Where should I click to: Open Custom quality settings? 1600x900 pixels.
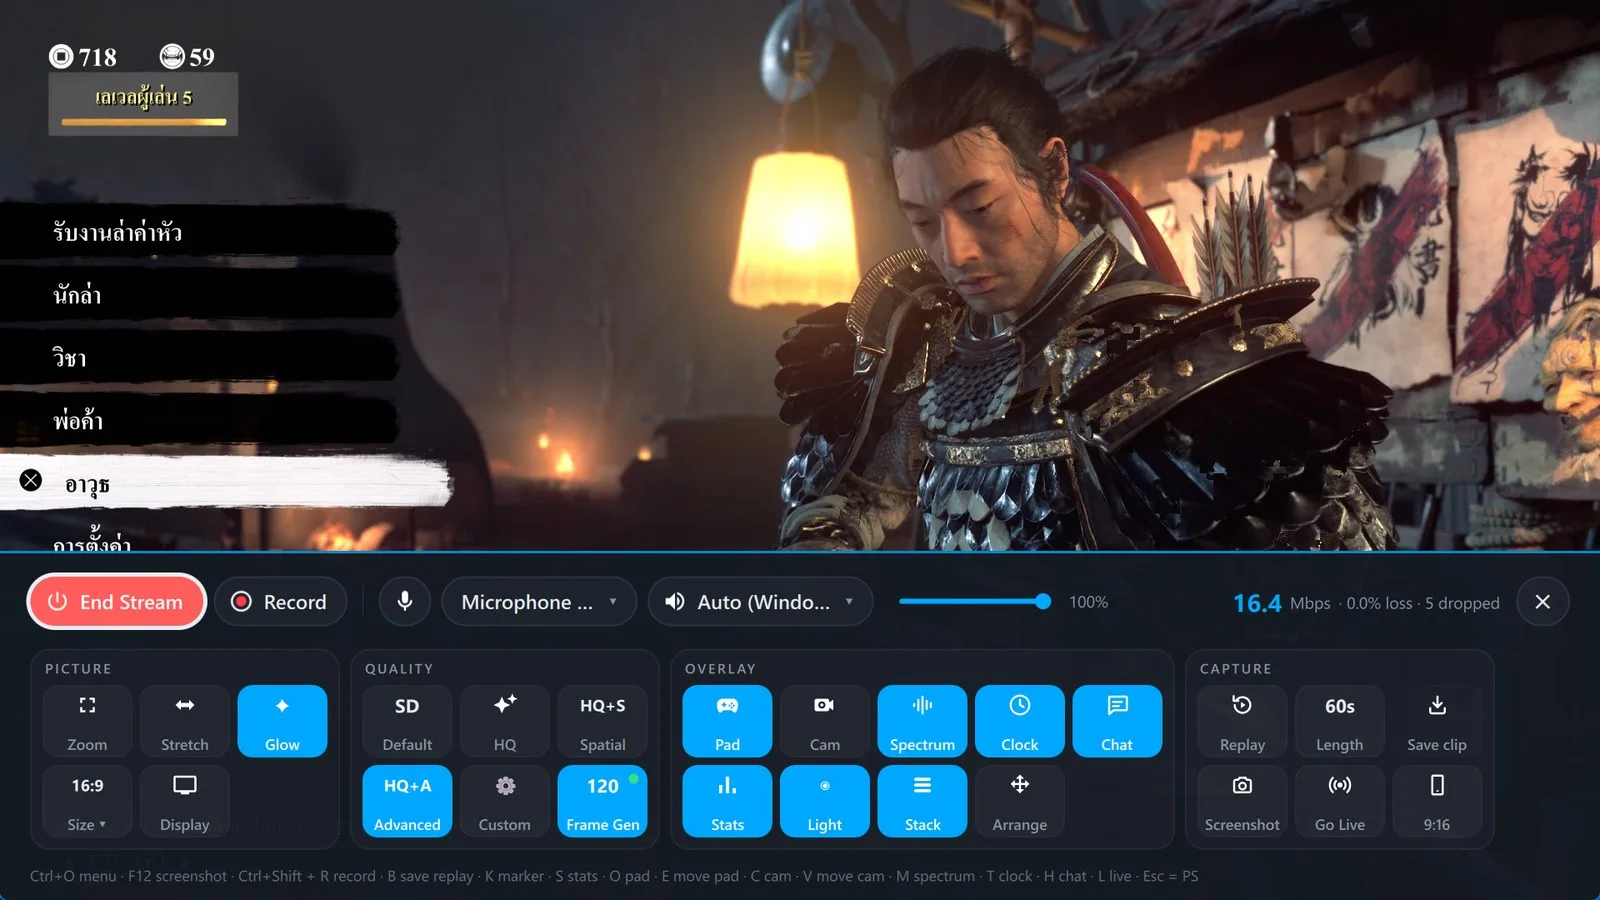[x=505, y=801]
